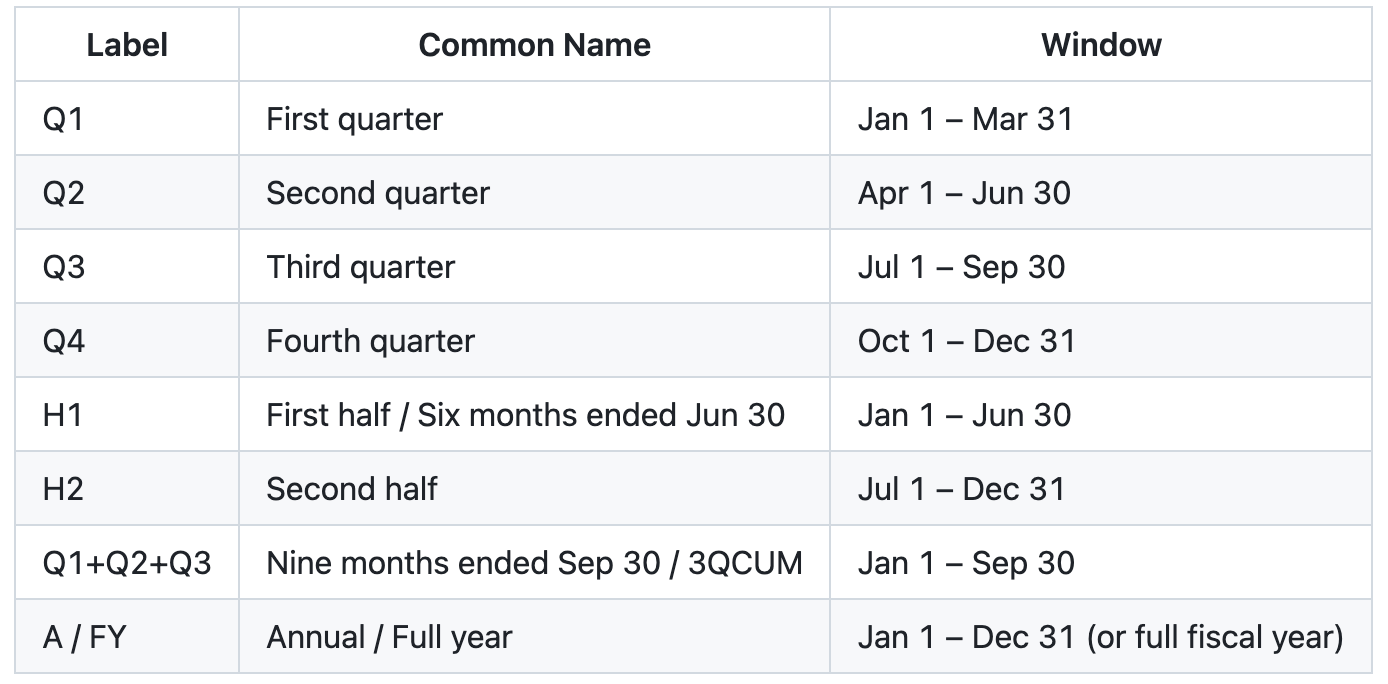Click the Q1+Q2+Q3 label cell
Screen dimensions: 1388x684
pyautogui.click(x=127, y=563)
